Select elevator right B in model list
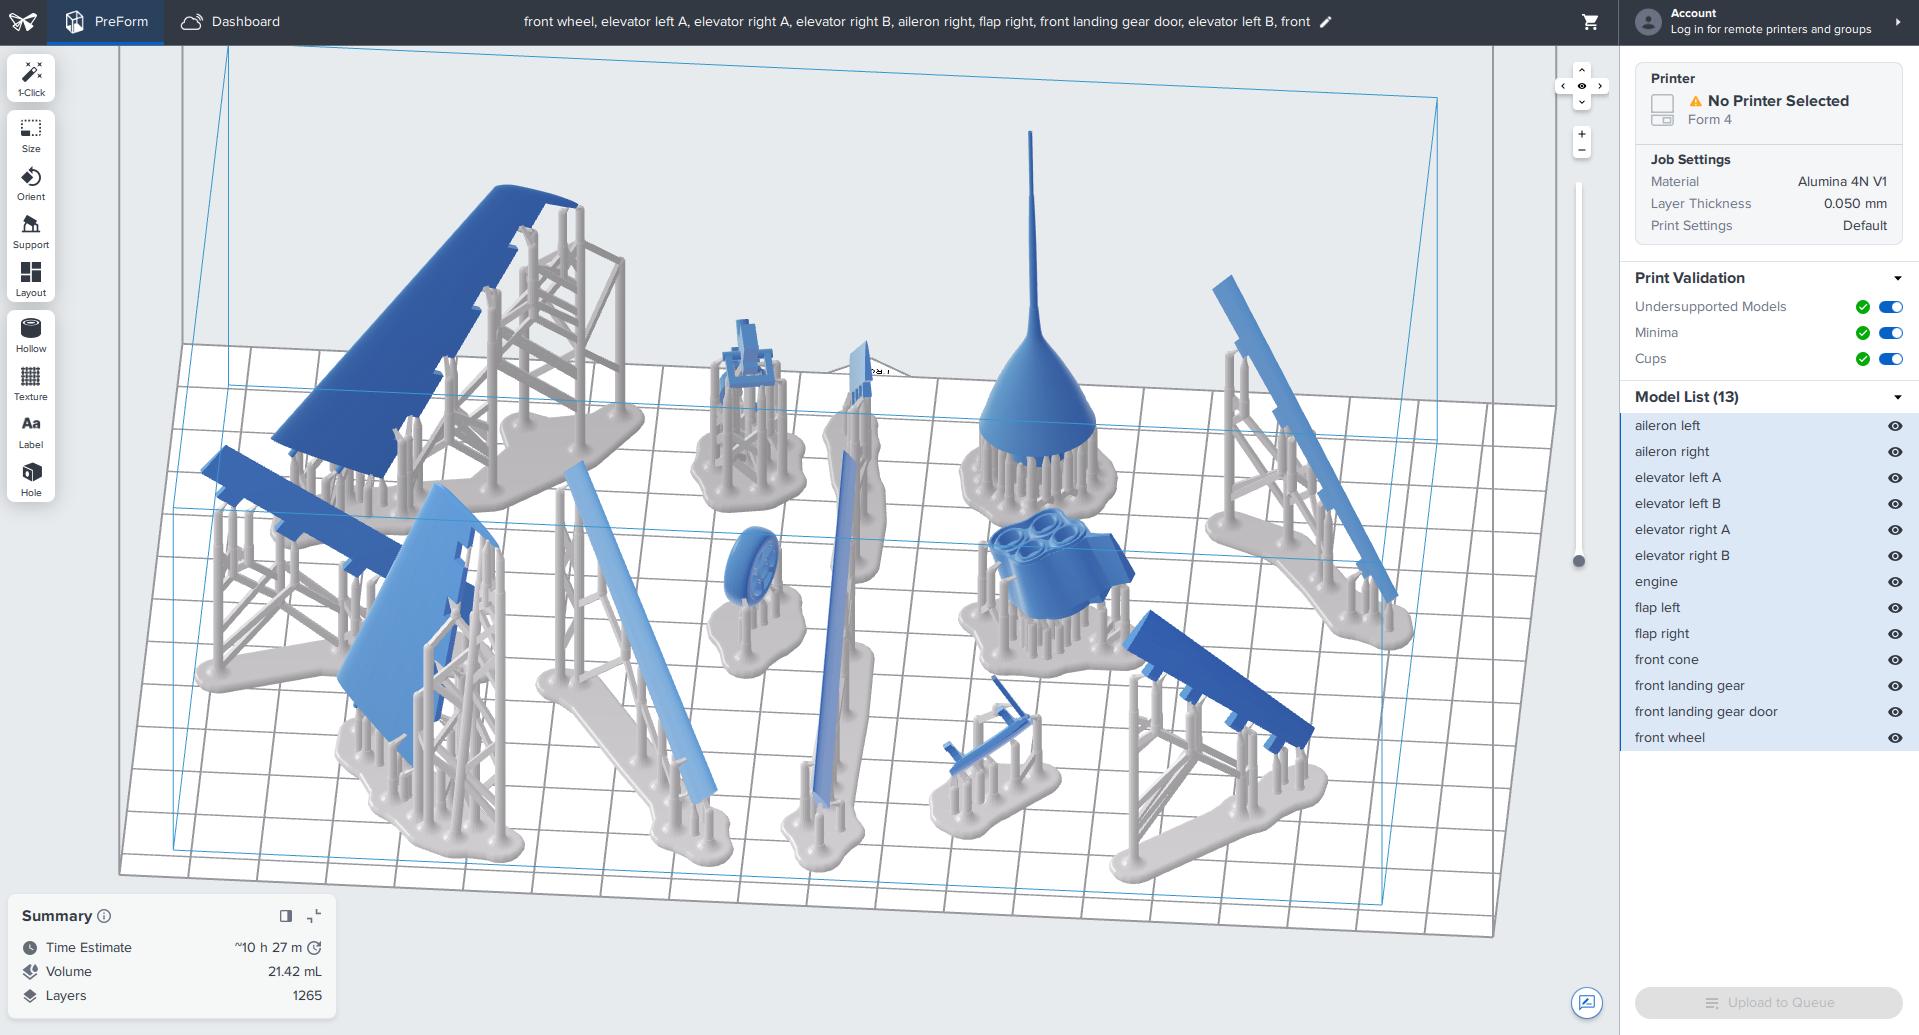Image resolution: width=1919 pixels, height=1035 pixels. (1769, 556)
